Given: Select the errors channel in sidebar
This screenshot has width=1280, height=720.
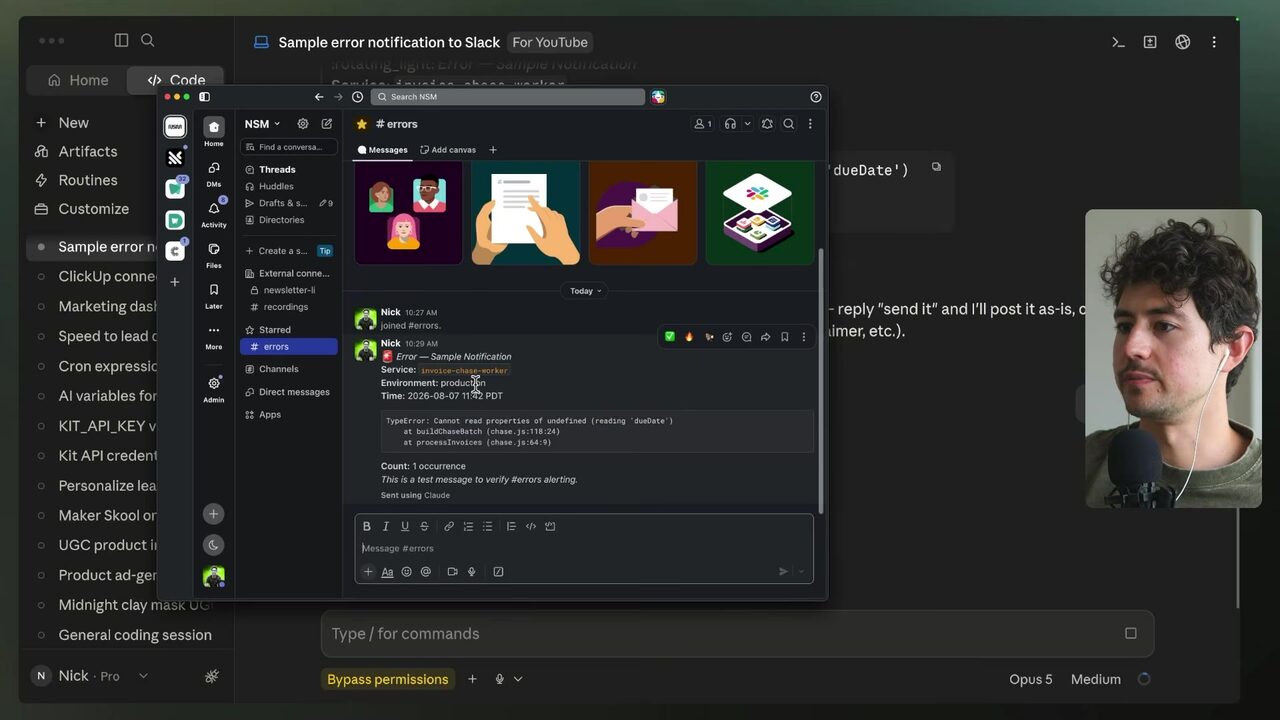Looking at the screenshot, I should tap(289, 347).
